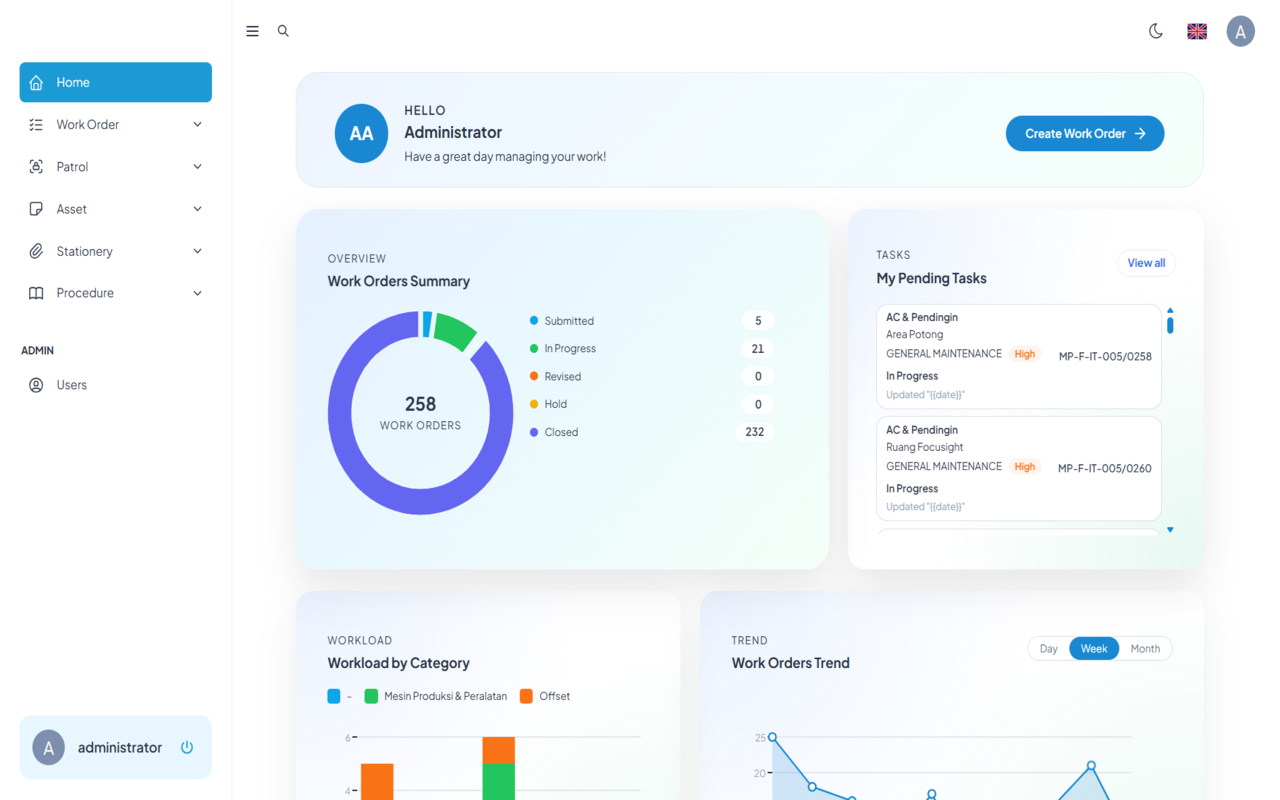Open the Users admin page
The height and width of the screenshot is (800, 1280).
click(x=72, y=384)
